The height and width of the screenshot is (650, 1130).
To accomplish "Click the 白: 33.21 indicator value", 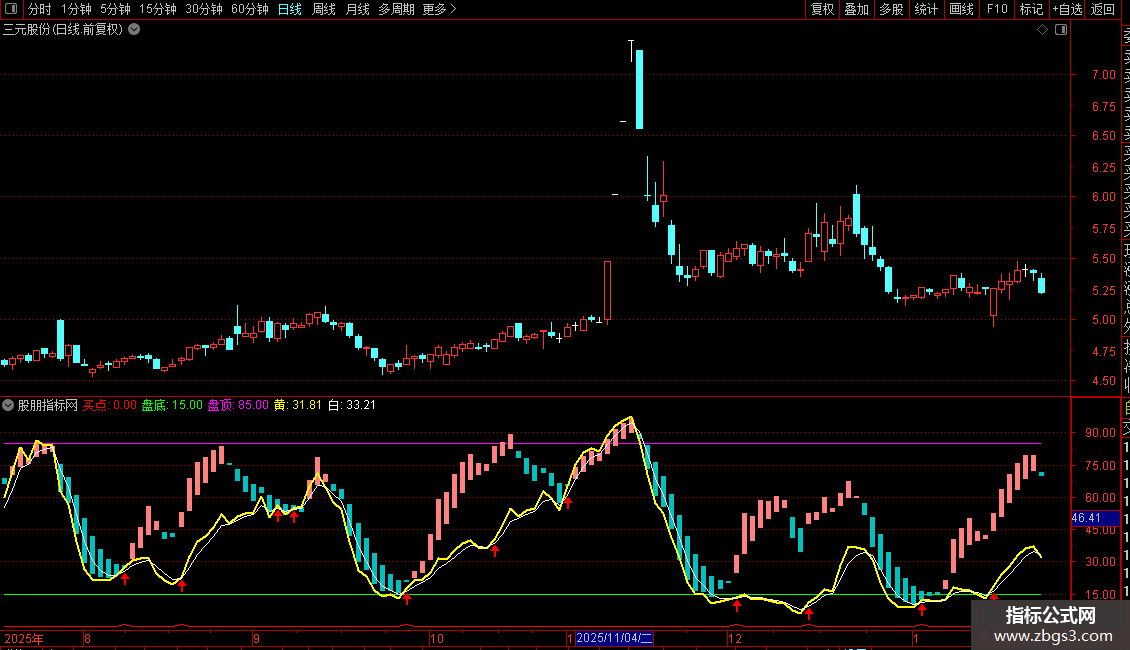I will click(x=352, y=405).
